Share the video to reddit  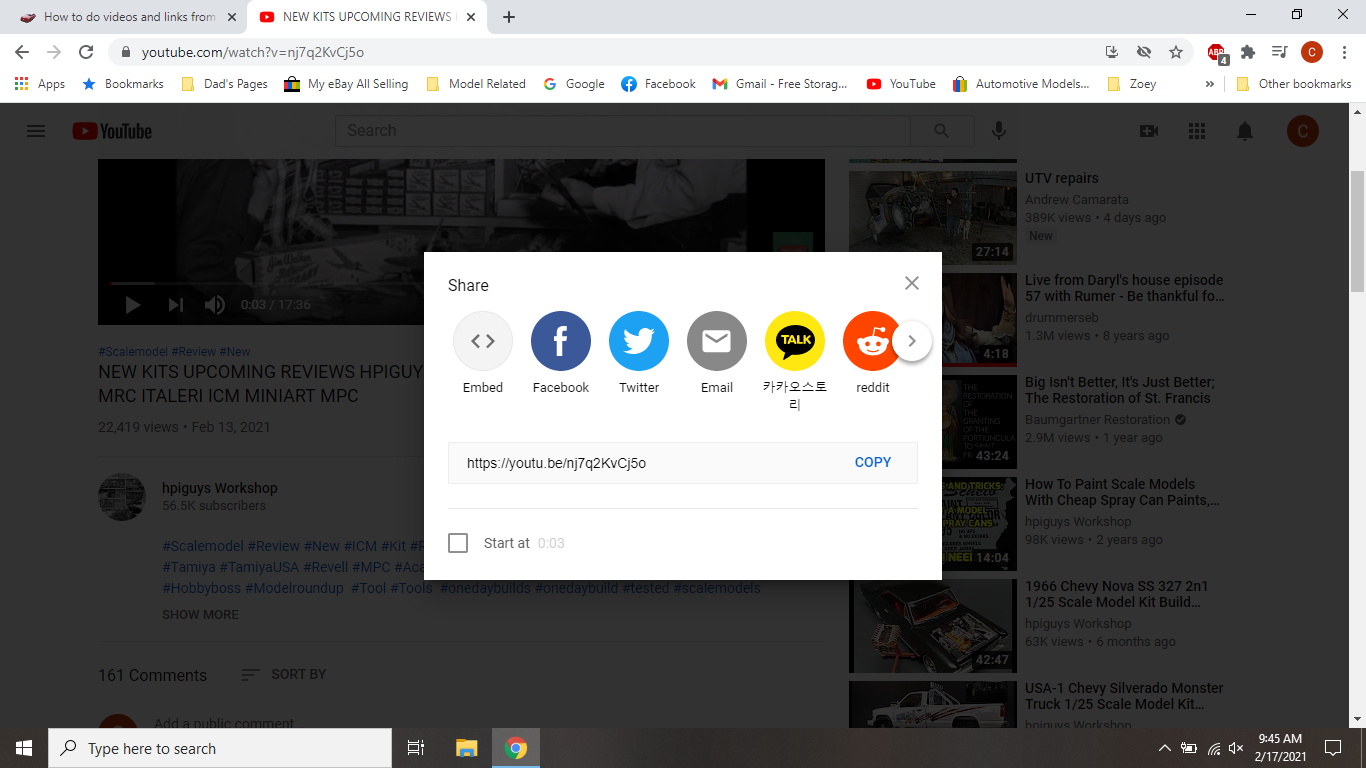pos(872,341)
